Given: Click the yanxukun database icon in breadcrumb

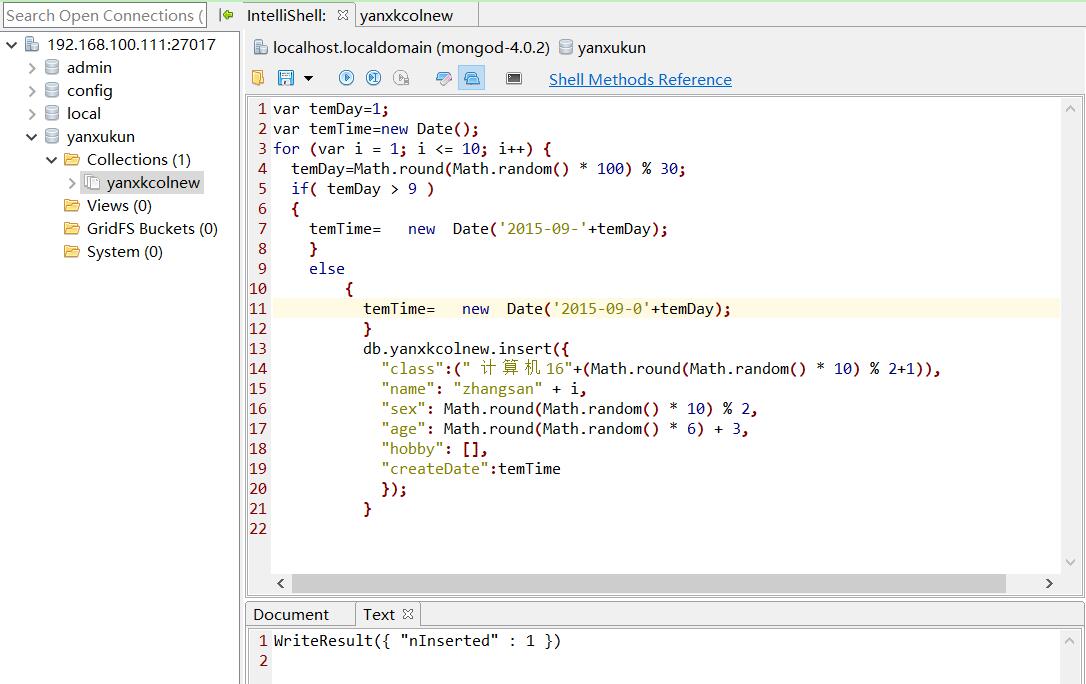Looking at the screenshot, I should (566, 47).
